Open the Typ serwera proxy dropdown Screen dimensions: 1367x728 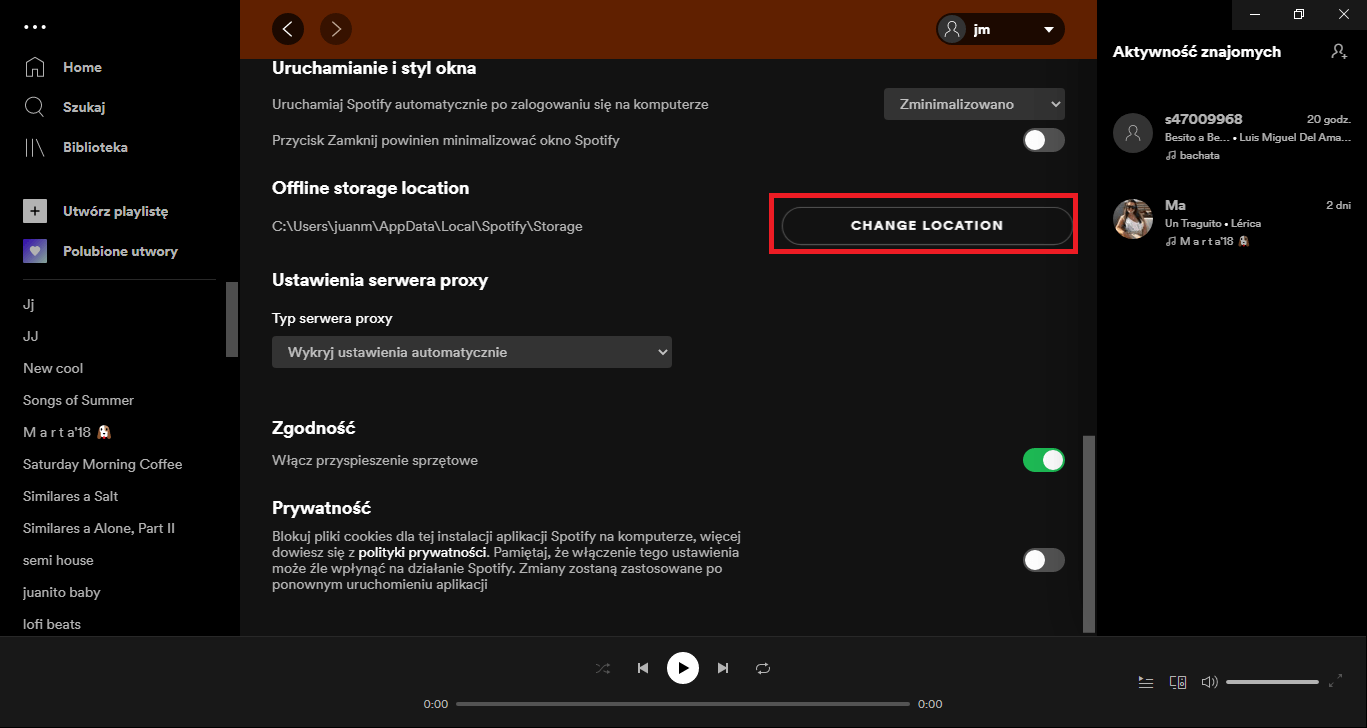point(472,352)
